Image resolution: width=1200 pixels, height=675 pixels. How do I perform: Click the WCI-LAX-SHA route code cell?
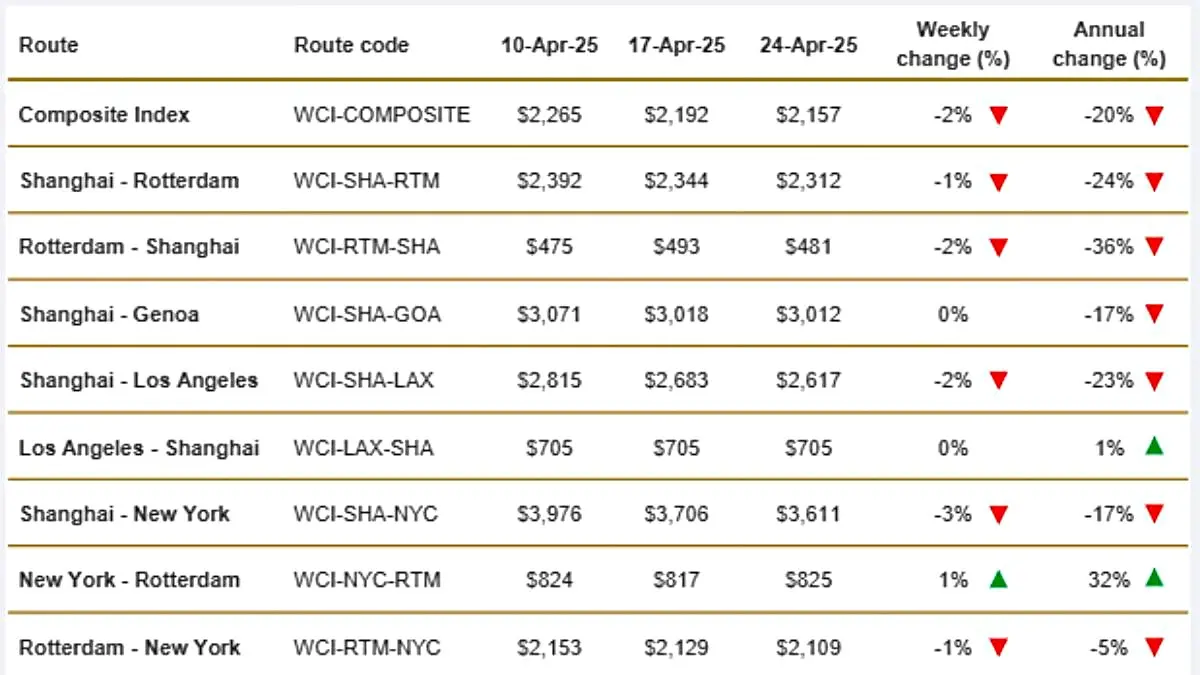[x=363, y=447]
